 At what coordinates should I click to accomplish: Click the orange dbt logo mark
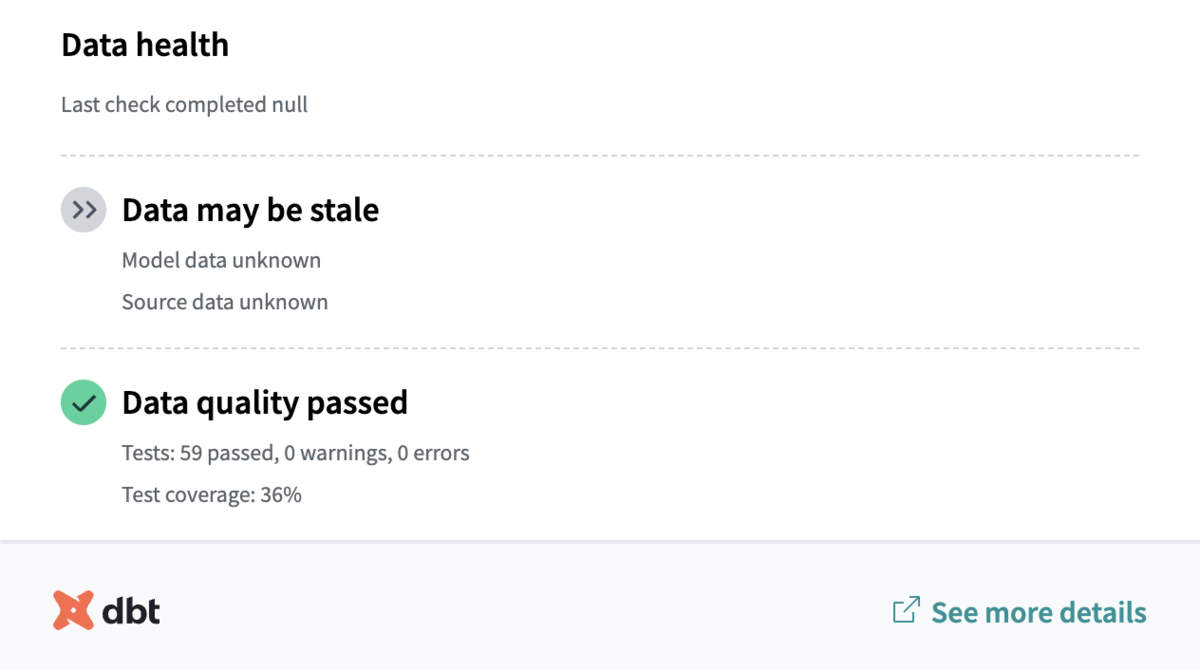[73, 611]
